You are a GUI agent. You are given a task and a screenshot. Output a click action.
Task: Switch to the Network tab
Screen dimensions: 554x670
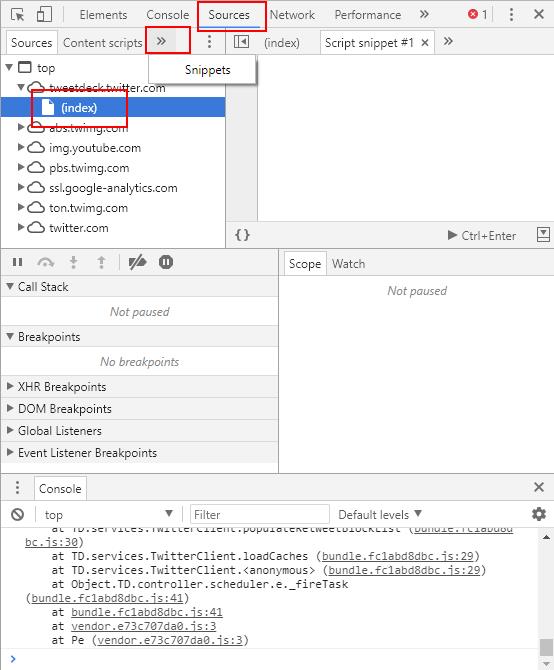(x=292, y=15)
